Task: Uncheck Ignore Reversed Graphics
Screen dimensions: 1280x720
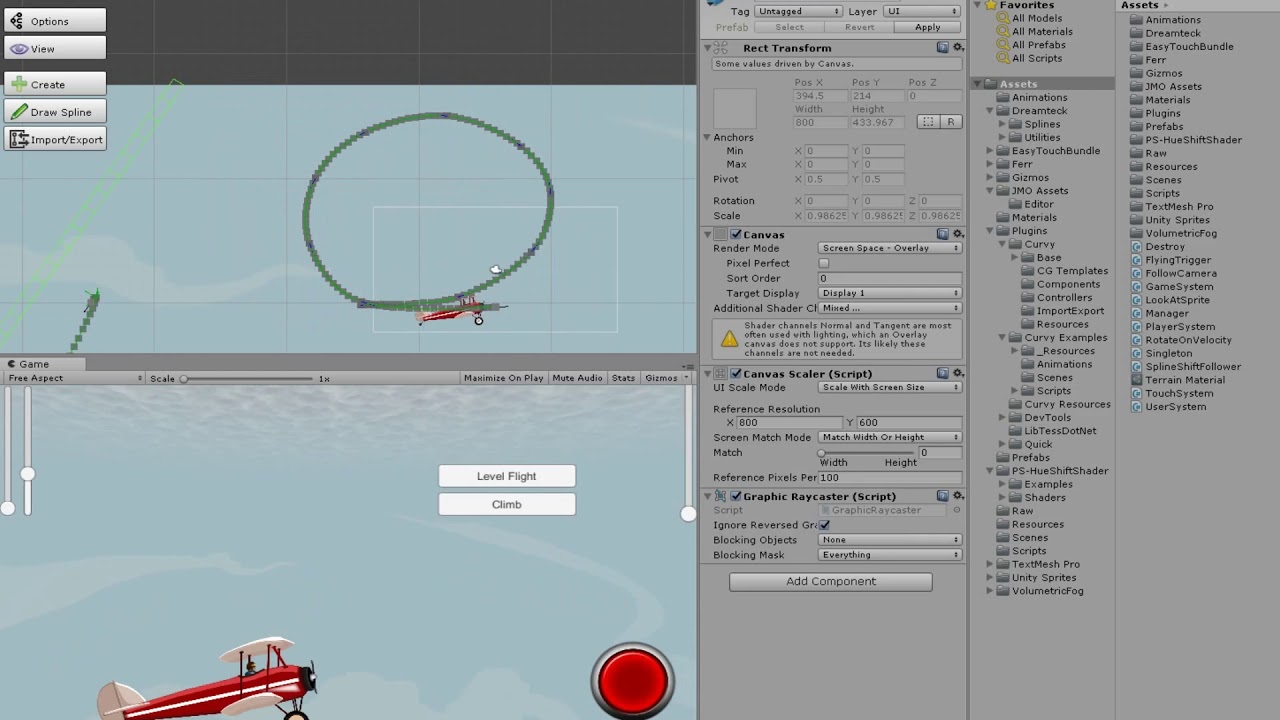Action: [824, 525]
